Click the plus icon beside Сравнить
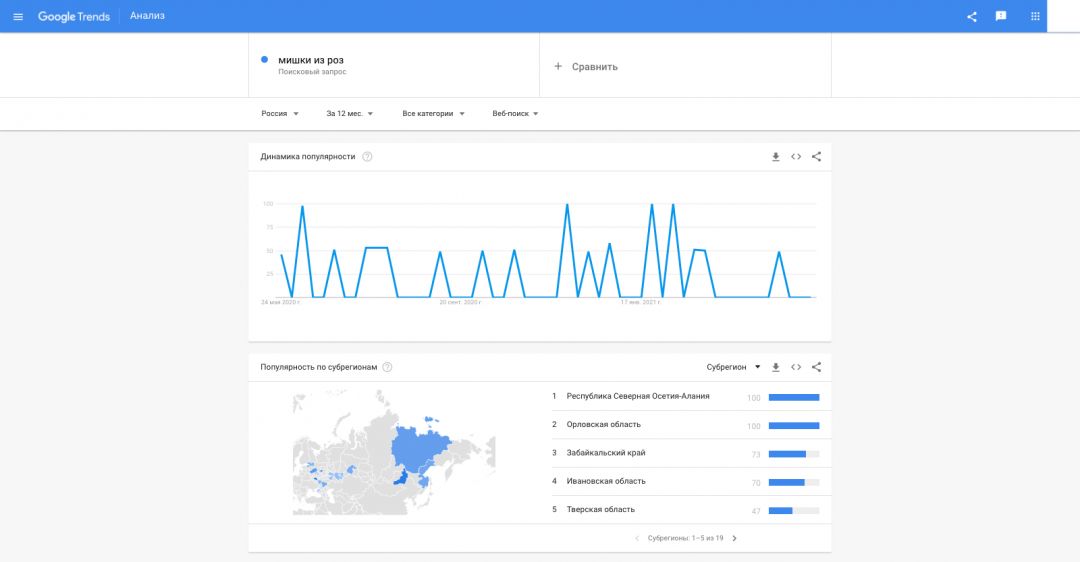Image resolution: width=1080 pixels, height=562 pixels. tap(558, 66)
